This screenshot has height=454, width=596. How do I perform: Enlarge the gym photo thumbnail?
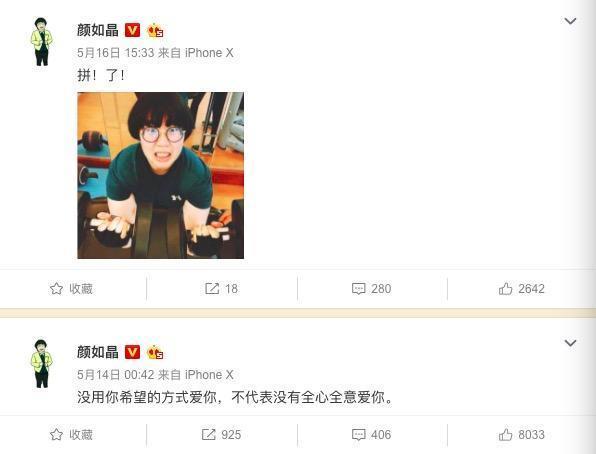point(160,175)
